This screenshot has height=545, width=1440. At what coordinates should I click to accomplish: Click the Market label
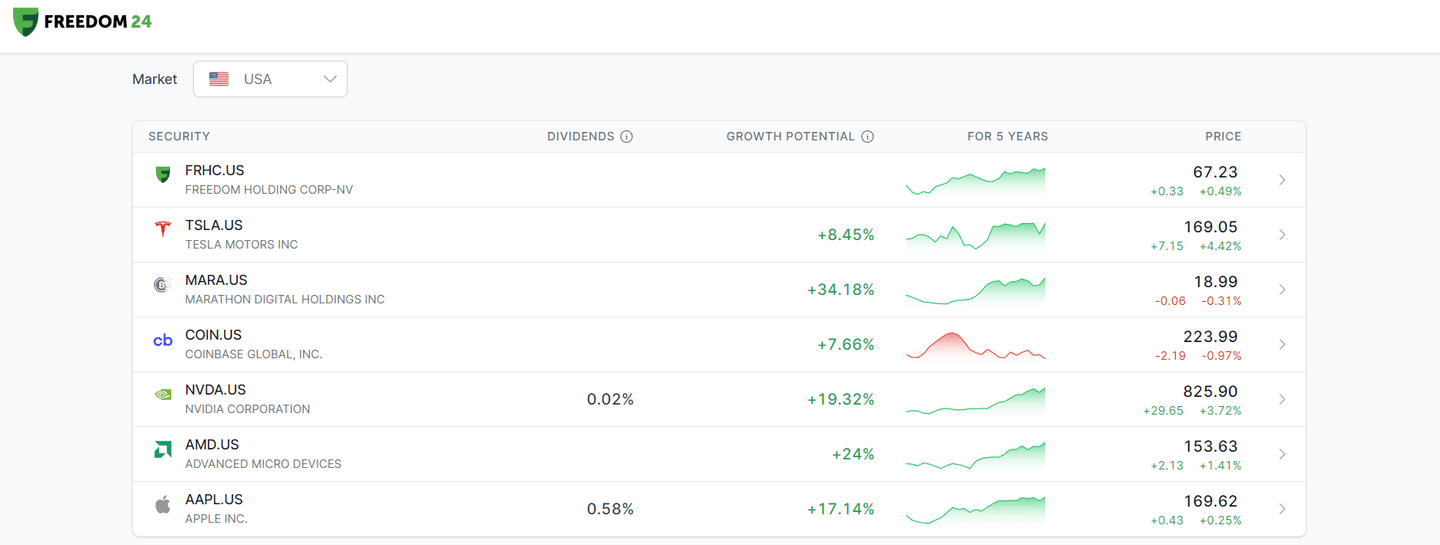[x=154, y=79]
